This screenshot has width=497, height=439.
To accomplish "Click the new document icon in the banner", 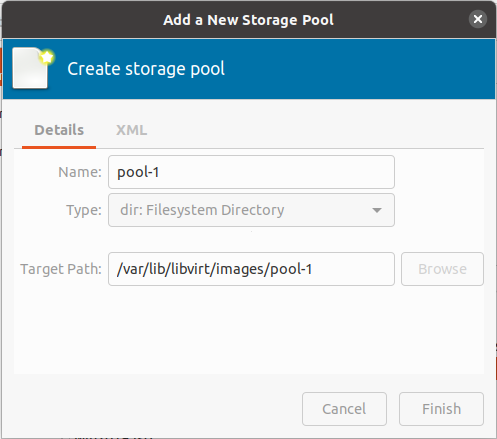I will point(33,68).
